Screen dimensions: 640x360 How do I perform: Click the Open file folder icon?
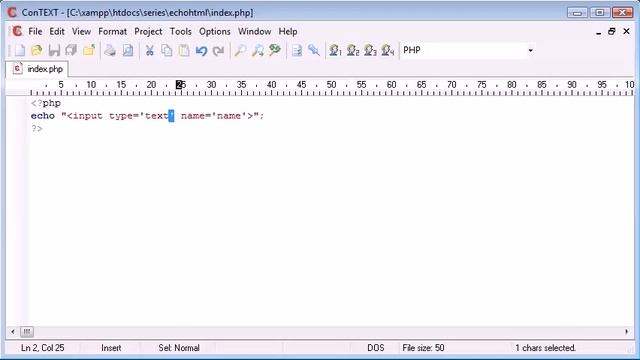(37, 51)
